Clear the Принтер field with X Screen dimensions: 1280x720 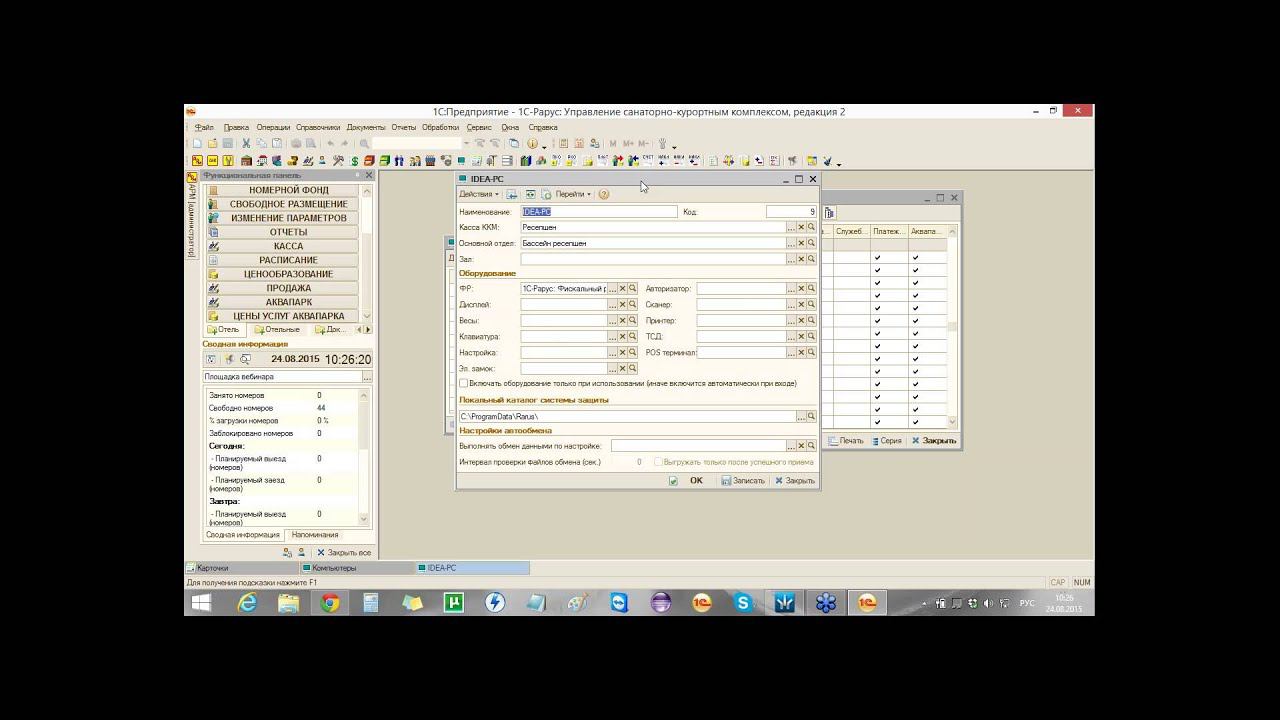801,320
